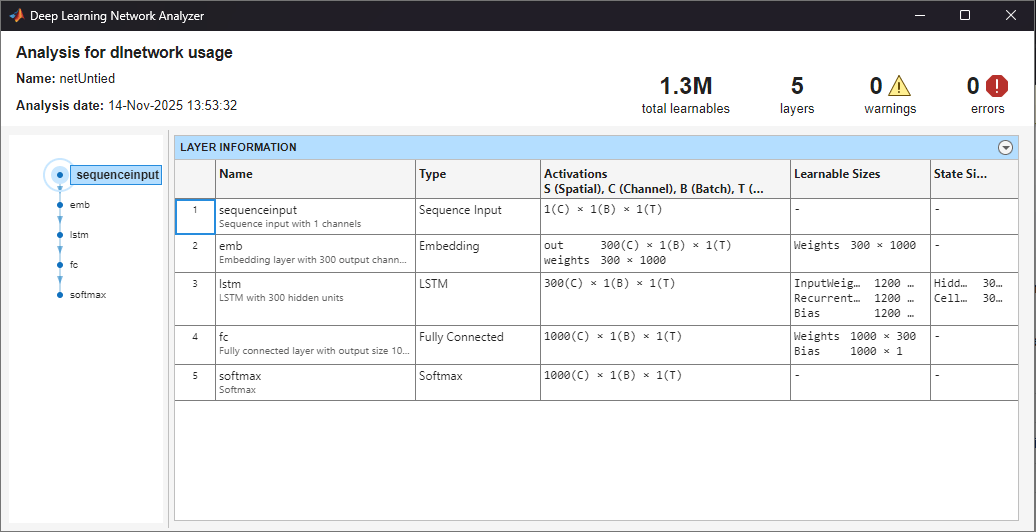
Task: Click the sequenceinput name cell in table
Action: [x=315, y=216]
